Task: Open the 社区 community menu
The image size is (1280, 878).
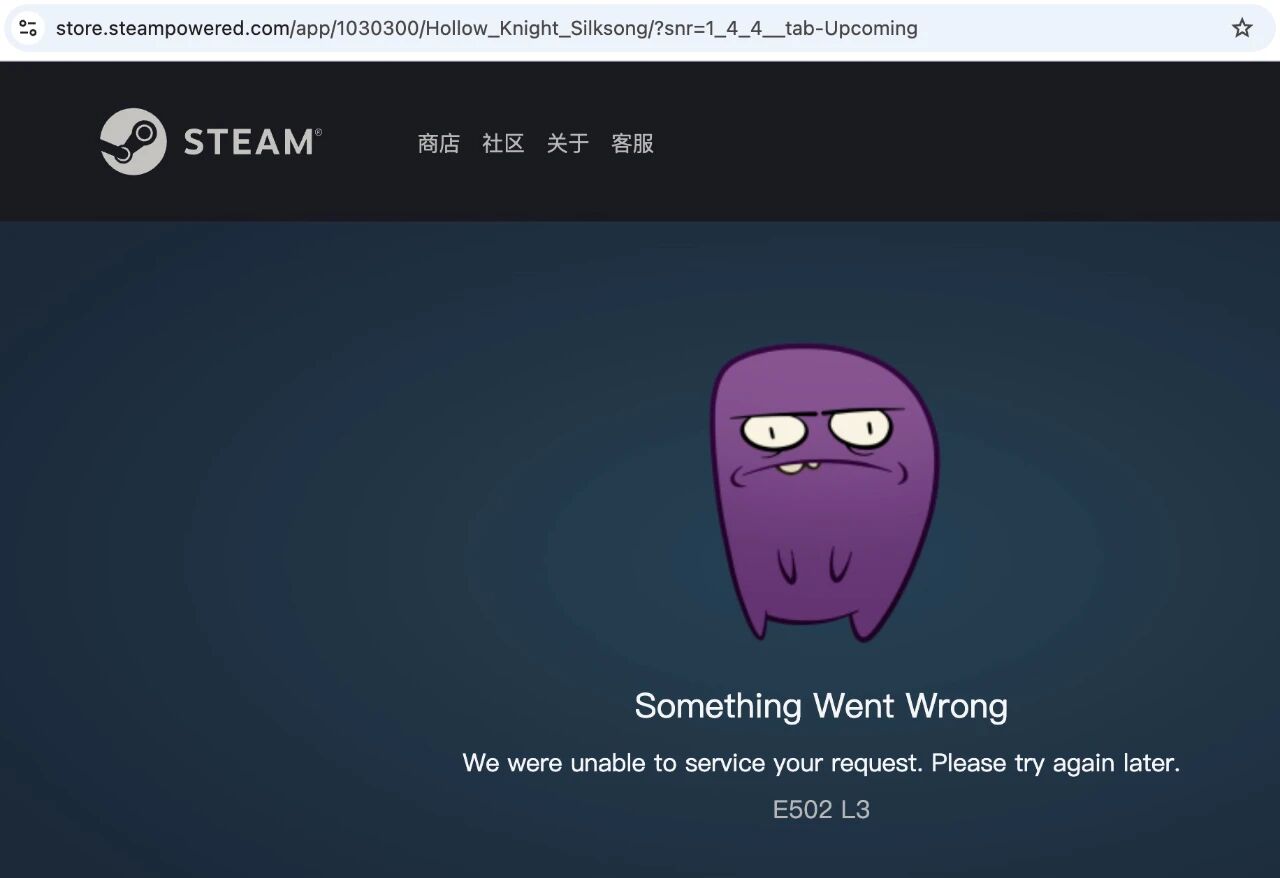Action: pos(503,144)
